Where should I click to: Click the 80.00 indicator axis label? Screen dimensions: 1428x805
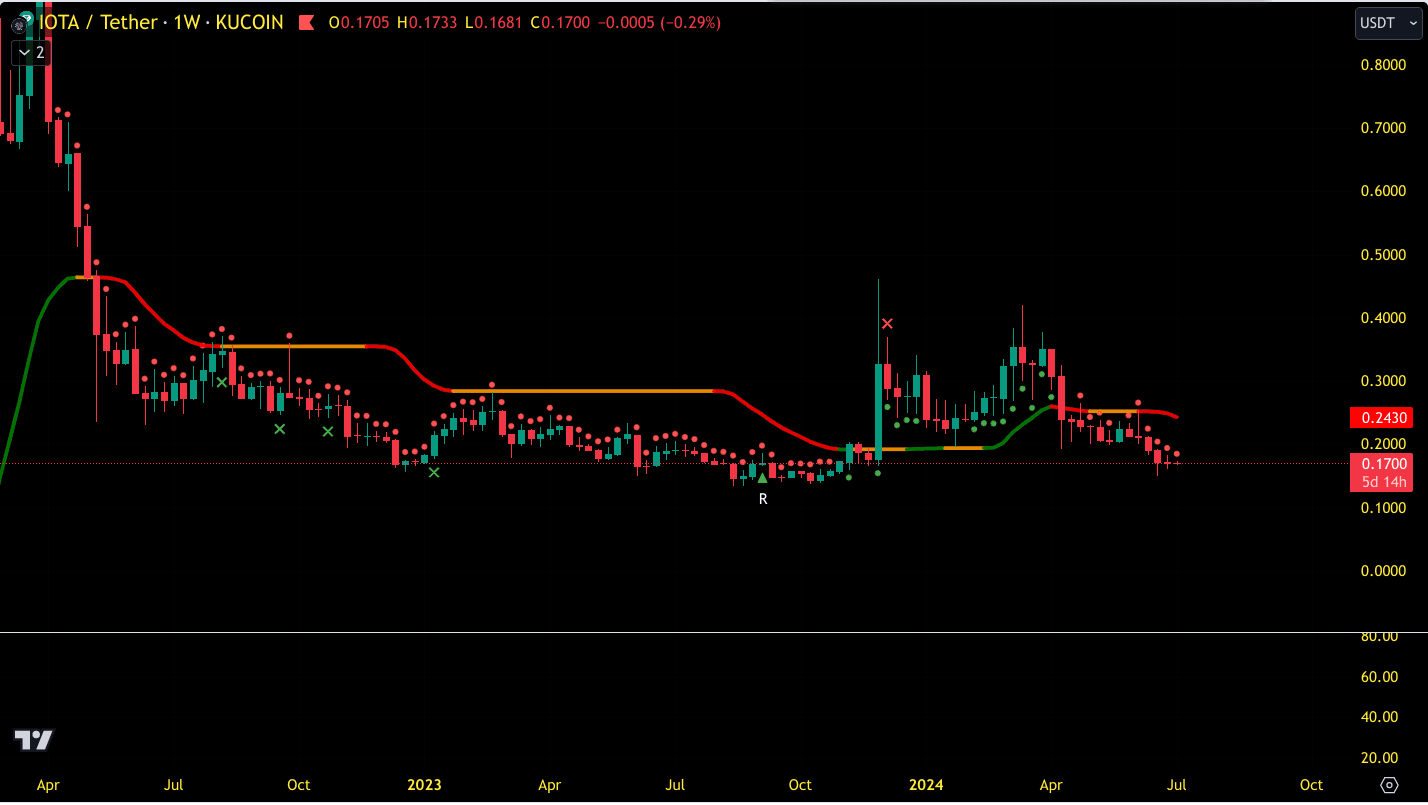pyautogui.click(x=1379, y=636)
